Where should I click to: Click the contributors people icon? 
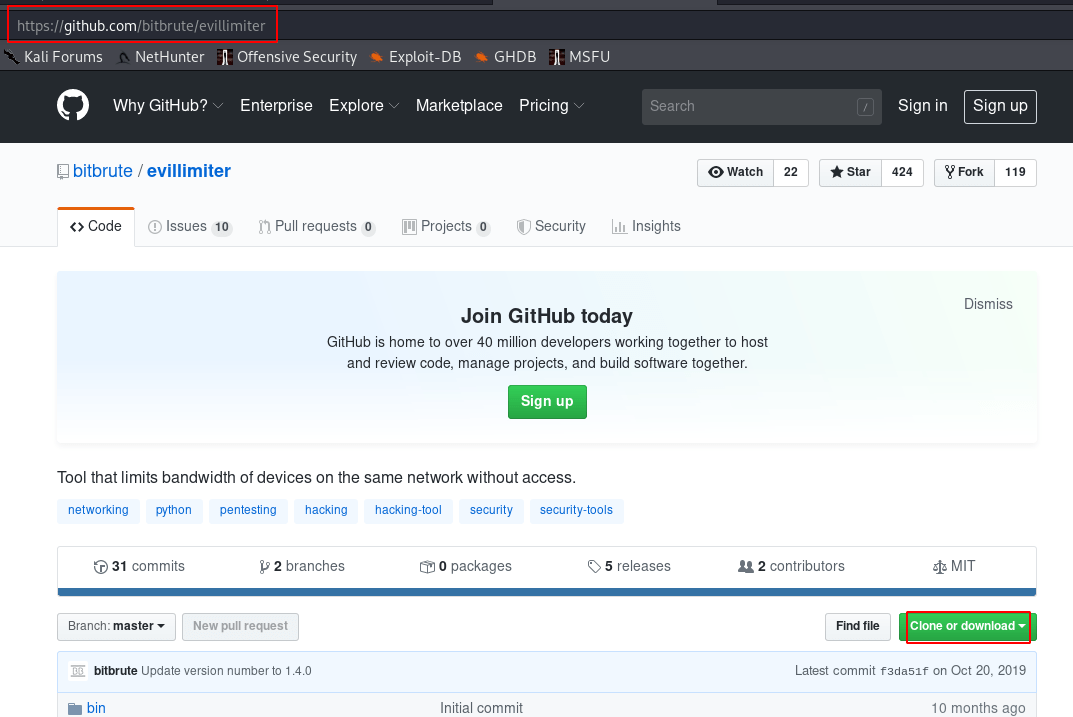pyautogui.click(x=746, y=566)
